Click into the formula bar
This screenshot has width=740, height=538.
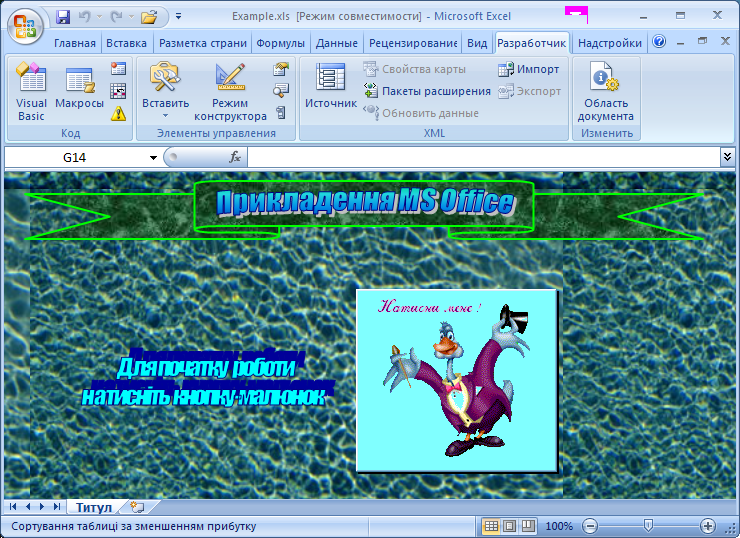483,158
